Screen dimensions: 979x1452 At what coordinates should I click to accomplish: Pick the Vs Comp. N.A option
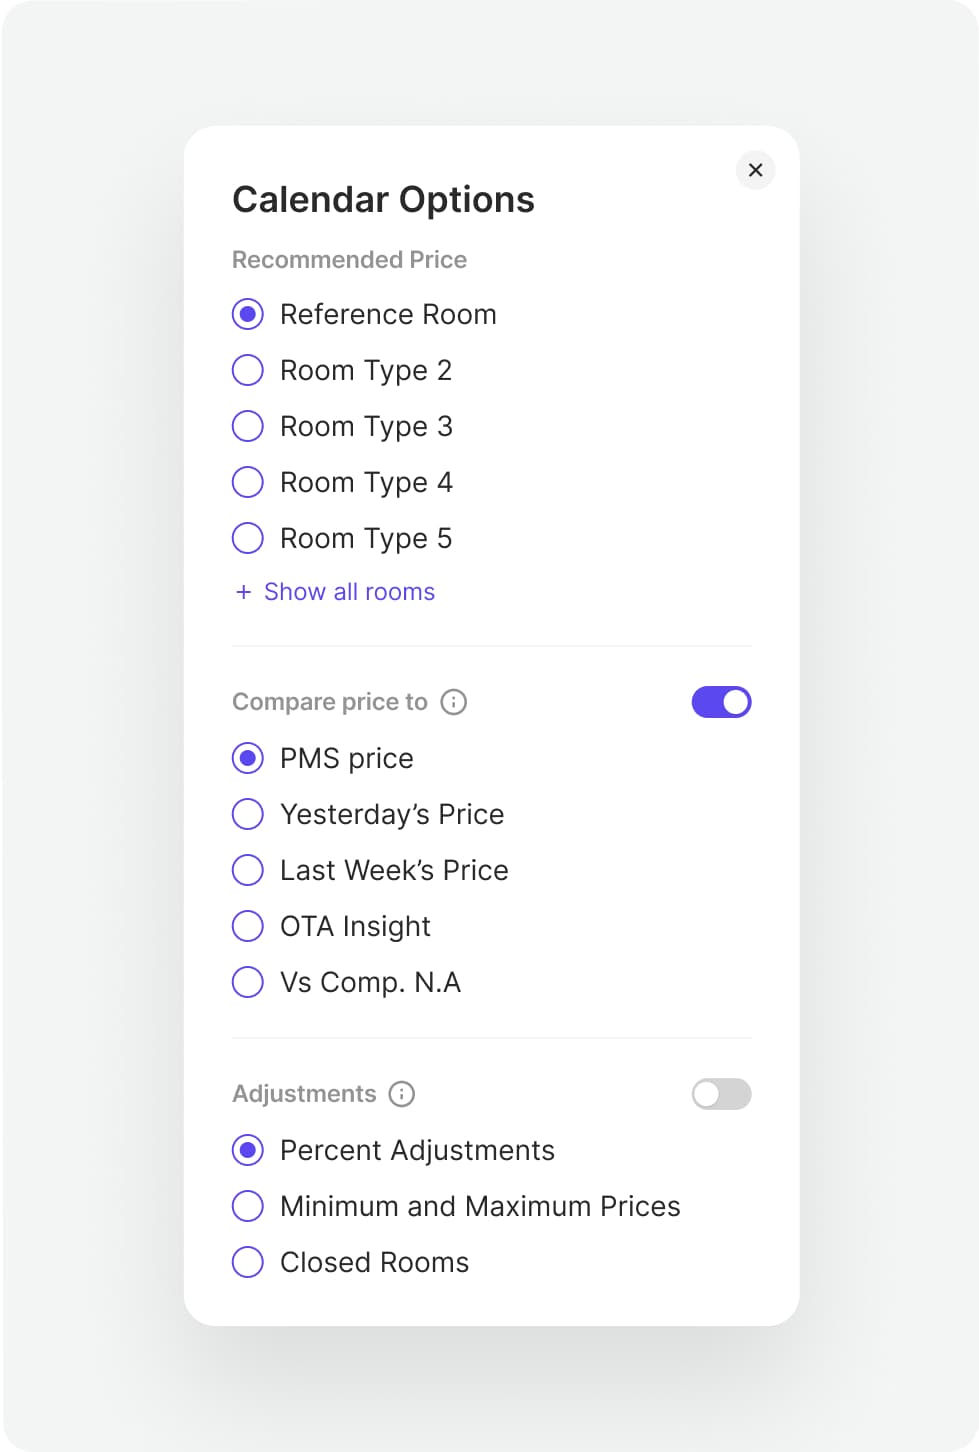click(248, 982)
